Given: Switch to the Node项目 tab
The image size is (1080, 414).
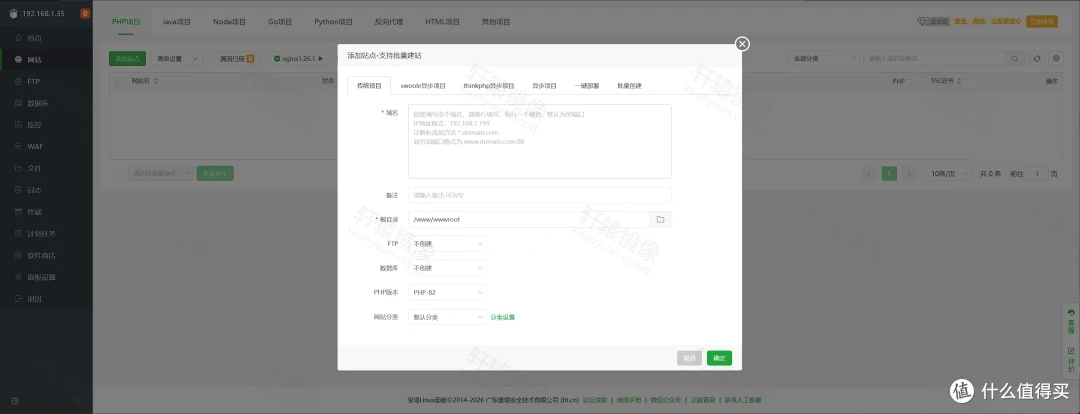Looking at the screenshot, I should (229, 21).
